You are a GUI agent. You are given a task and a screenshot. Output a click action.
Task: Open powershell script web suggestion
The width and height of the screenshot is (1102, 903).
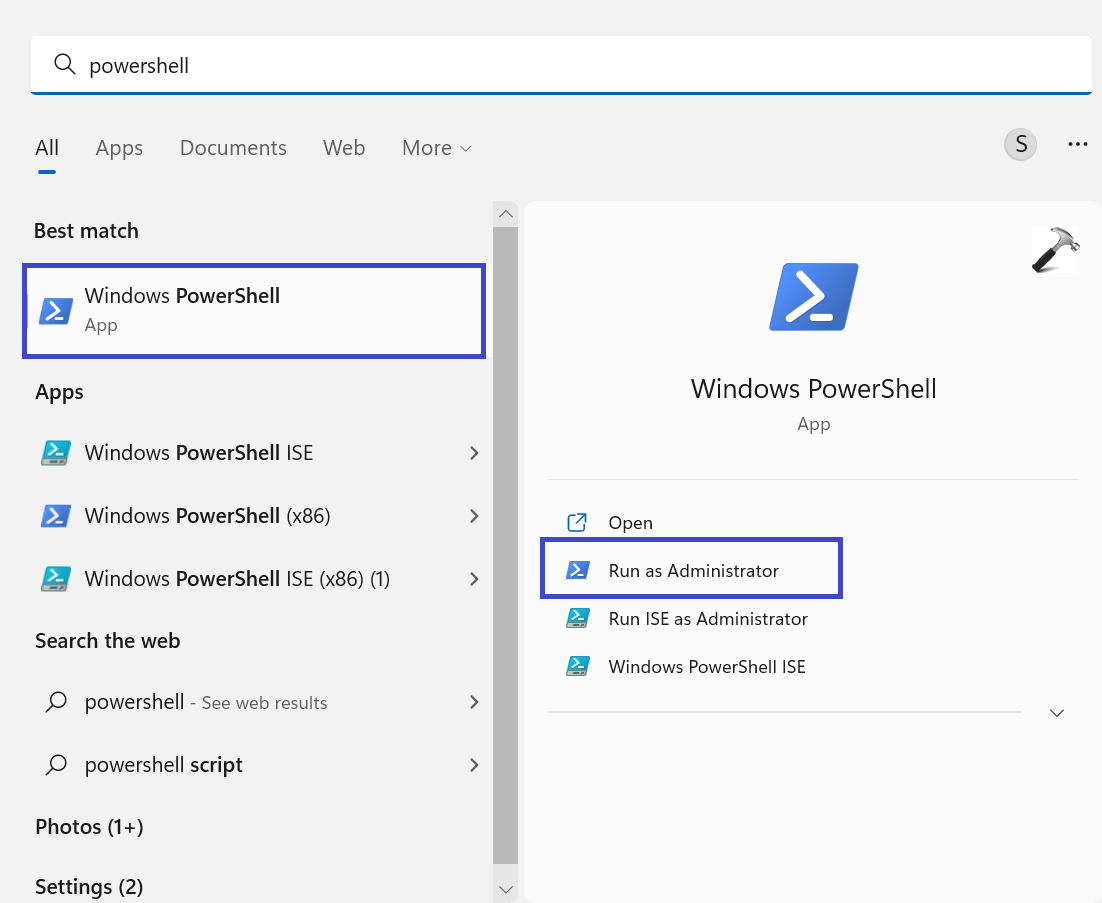click(164, 765)
